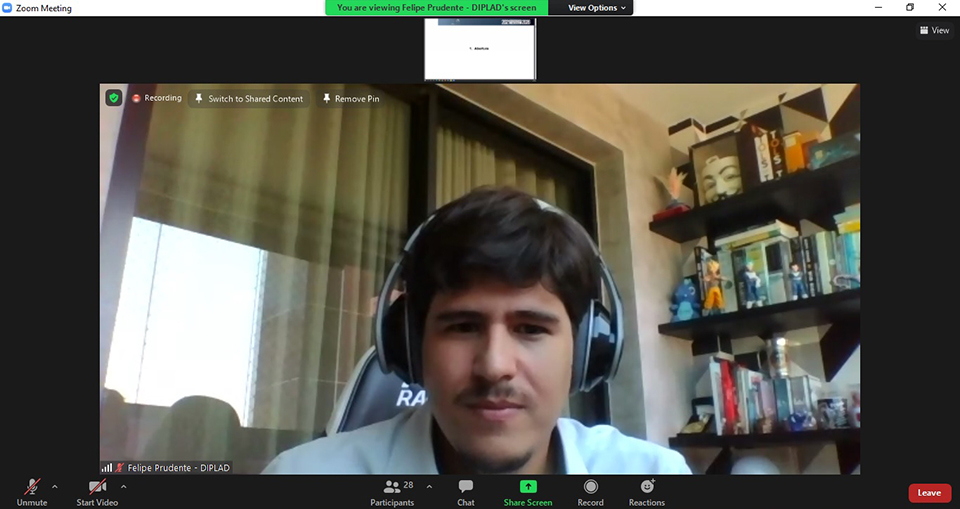Expand the arrow next to Participants
Screen dimensions: 960x509
tap(429, 487)
